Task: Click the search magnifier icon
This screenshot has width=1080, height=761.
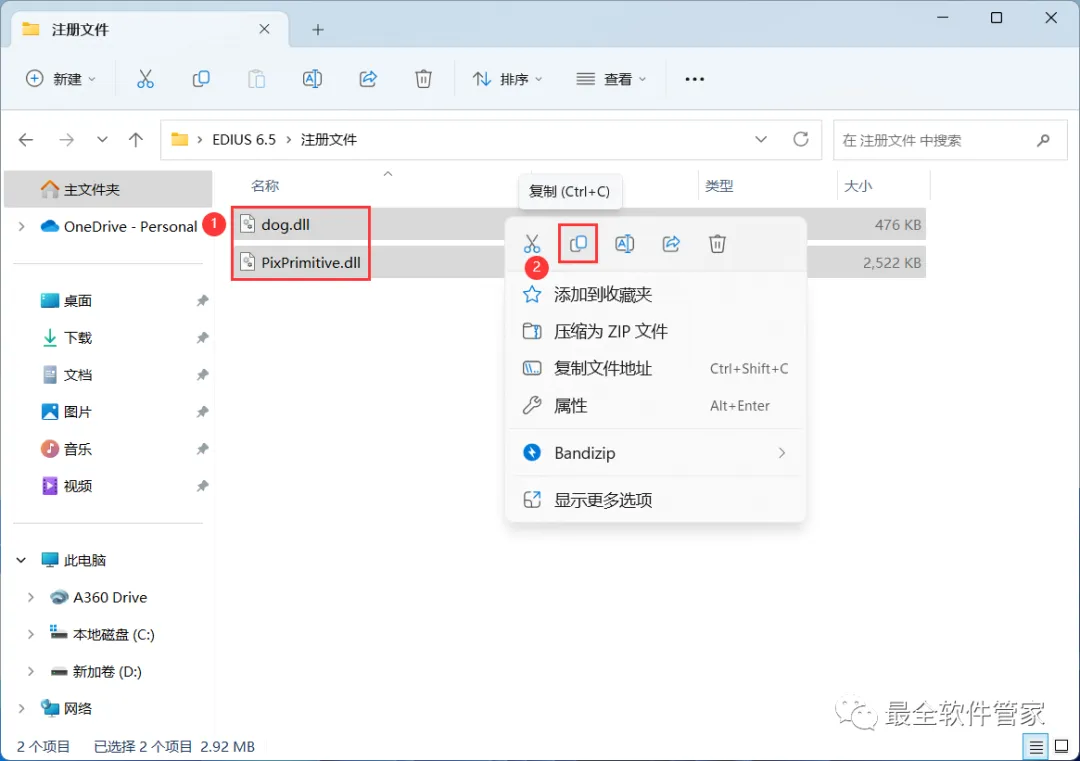Action: tap(1043, 140)
